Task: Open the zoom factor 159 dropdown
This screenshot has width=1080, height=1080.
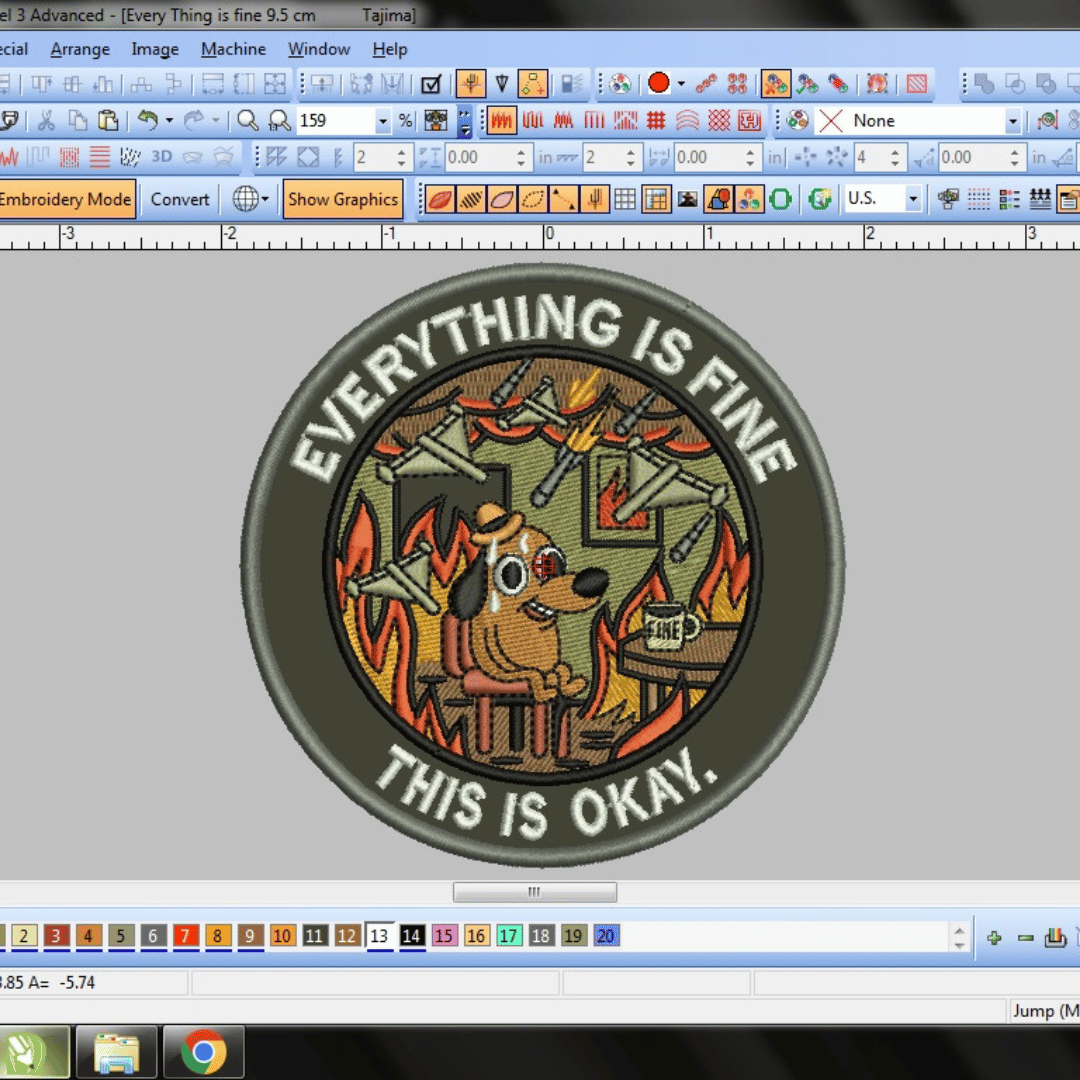Action: point(383,121)
